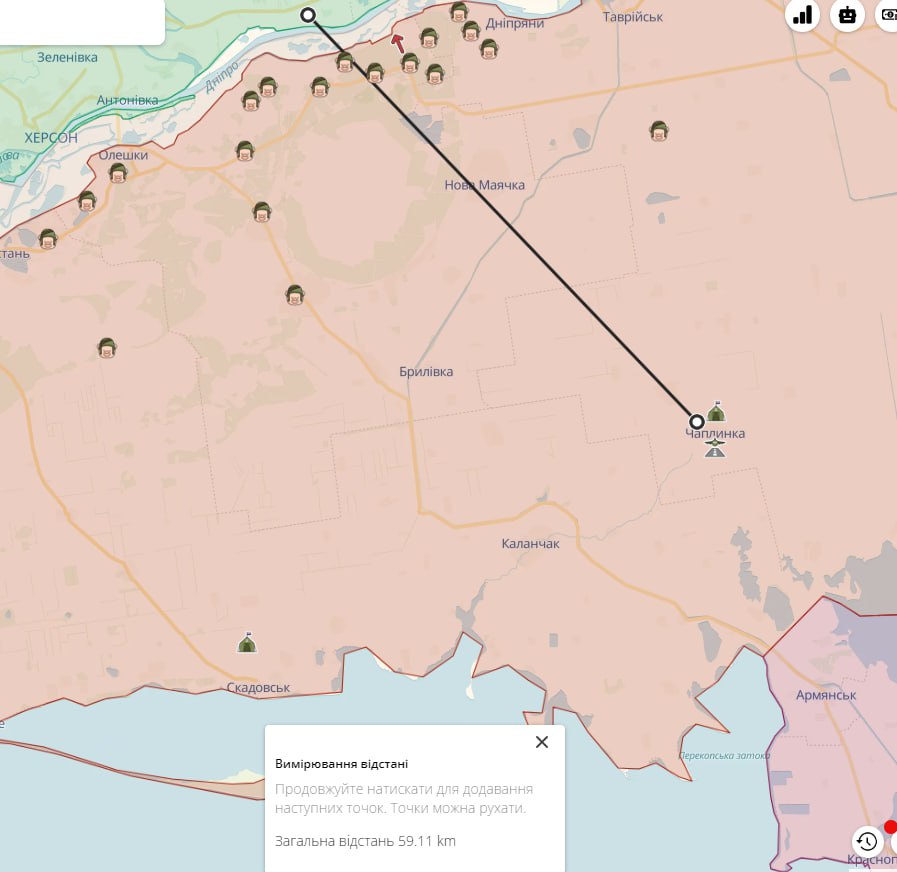Click the soldier icon southwest of Олешки toward 'тань'
Screen dimensions: 897x872
coord(87,201)
